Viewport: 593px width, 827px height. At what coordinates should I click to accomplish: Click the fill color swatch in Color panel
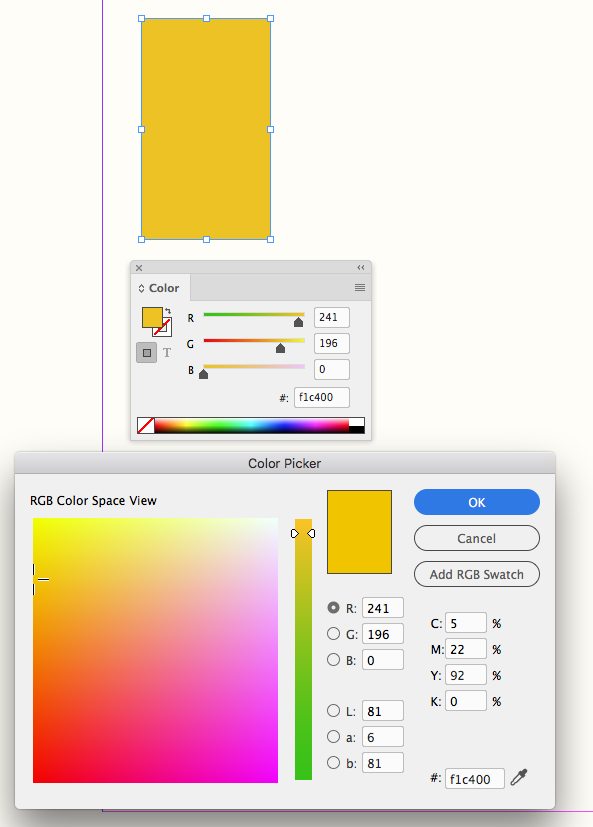tap(150, 315)
